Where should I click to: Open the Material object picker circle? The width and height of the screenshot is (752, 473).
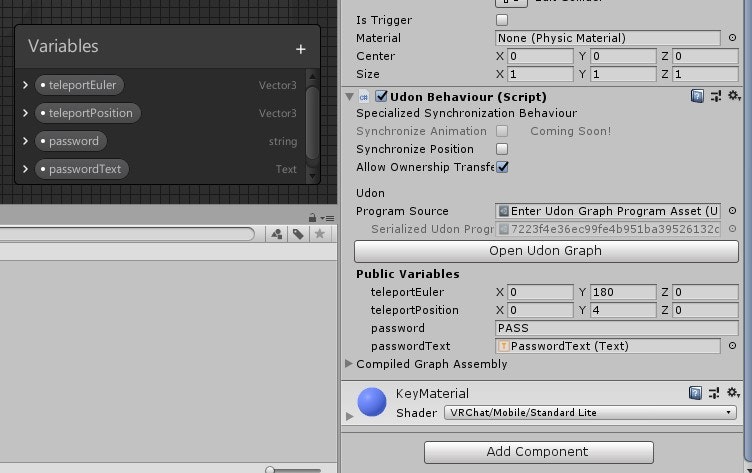coord(732,37)
